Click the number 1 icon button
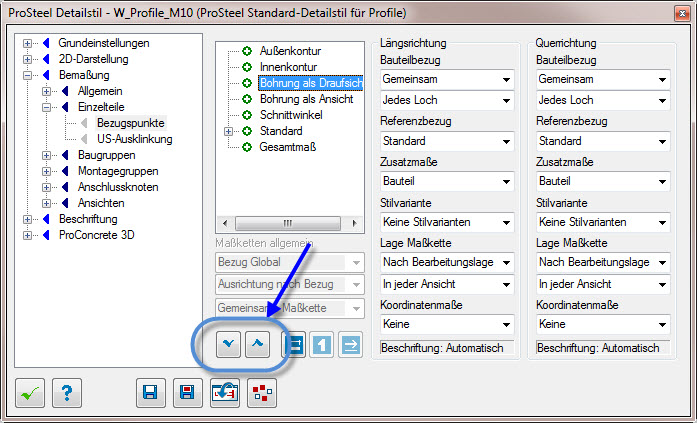The height and width of the screenshot is (423, 697). click(x=322, y=344)
